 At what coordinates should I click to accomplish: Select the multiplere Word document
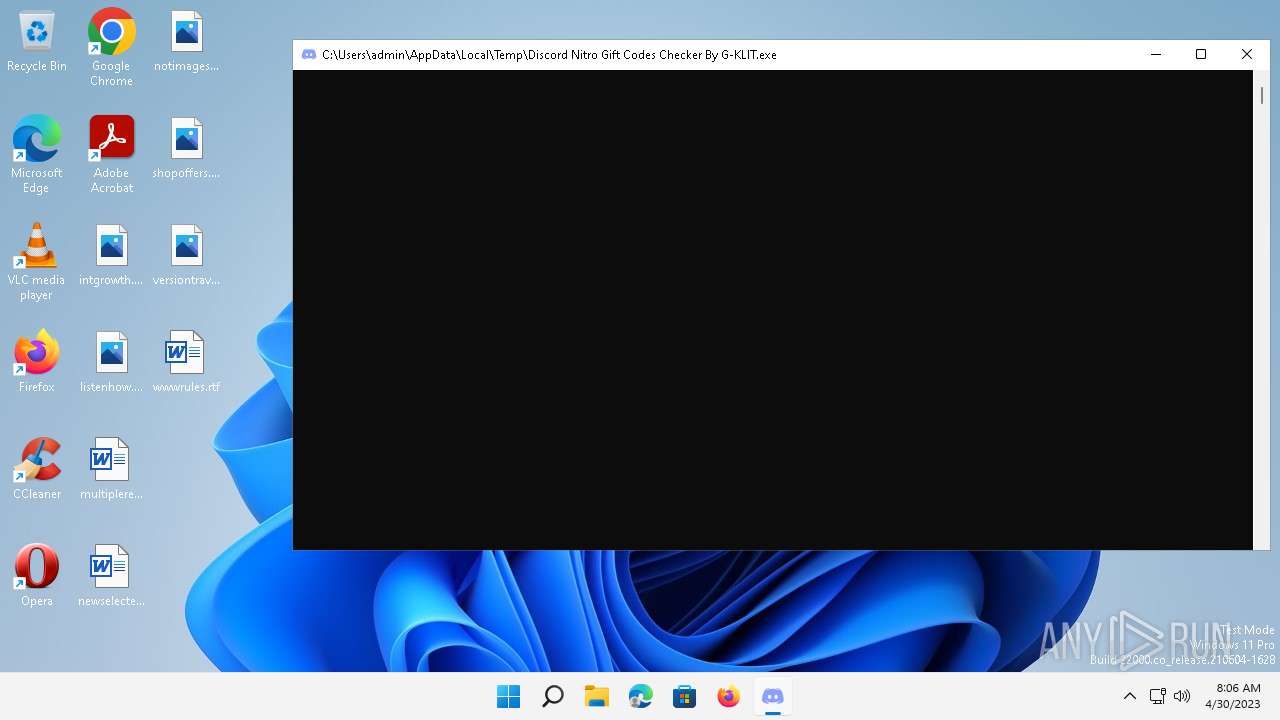click(111, 469)
